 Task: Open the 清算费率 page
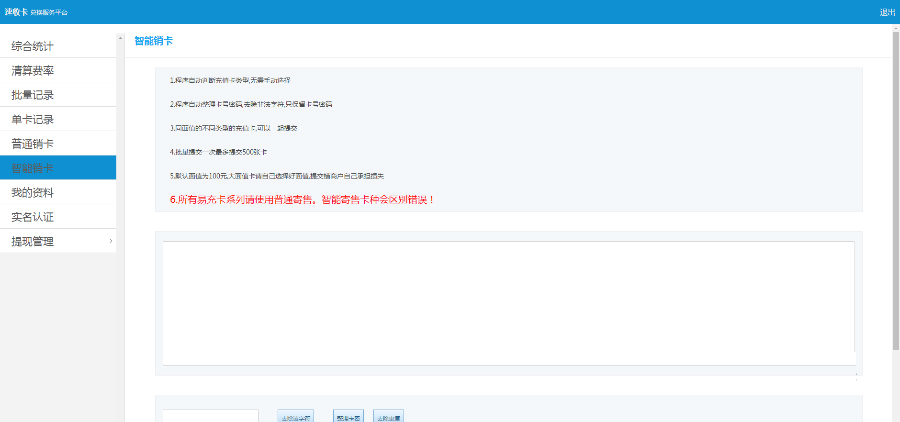click(x=32, y=71)
